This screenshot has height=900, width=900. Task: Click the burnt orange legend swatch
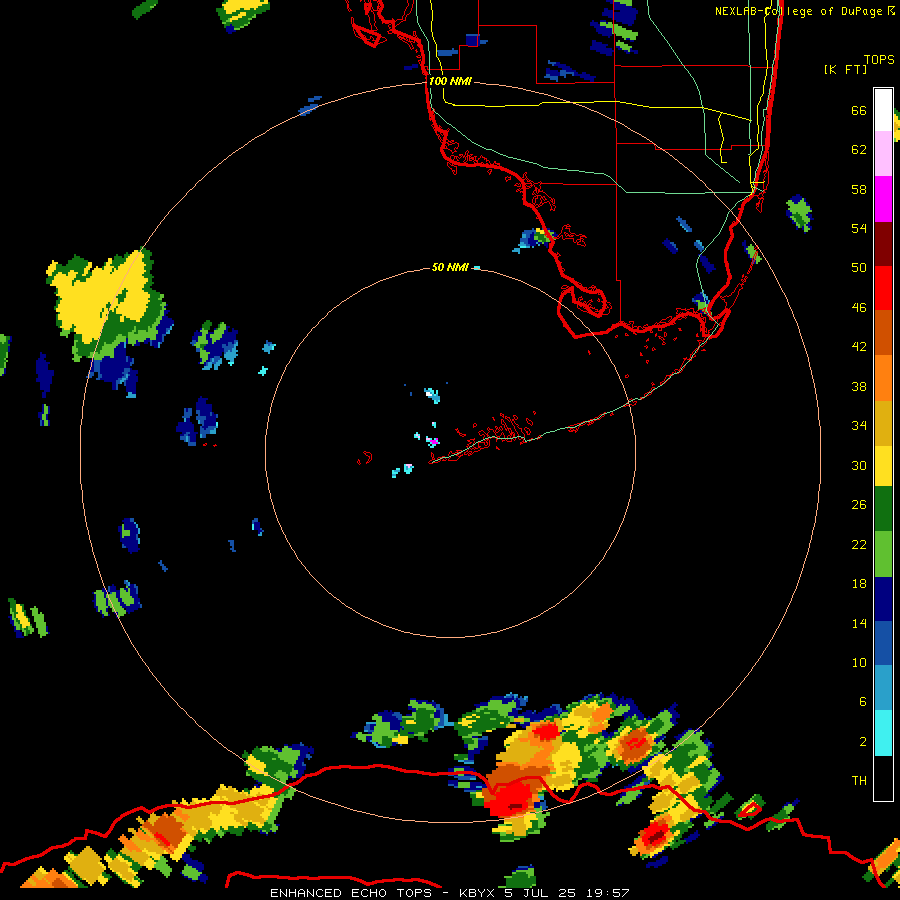[x=883, y=333]
